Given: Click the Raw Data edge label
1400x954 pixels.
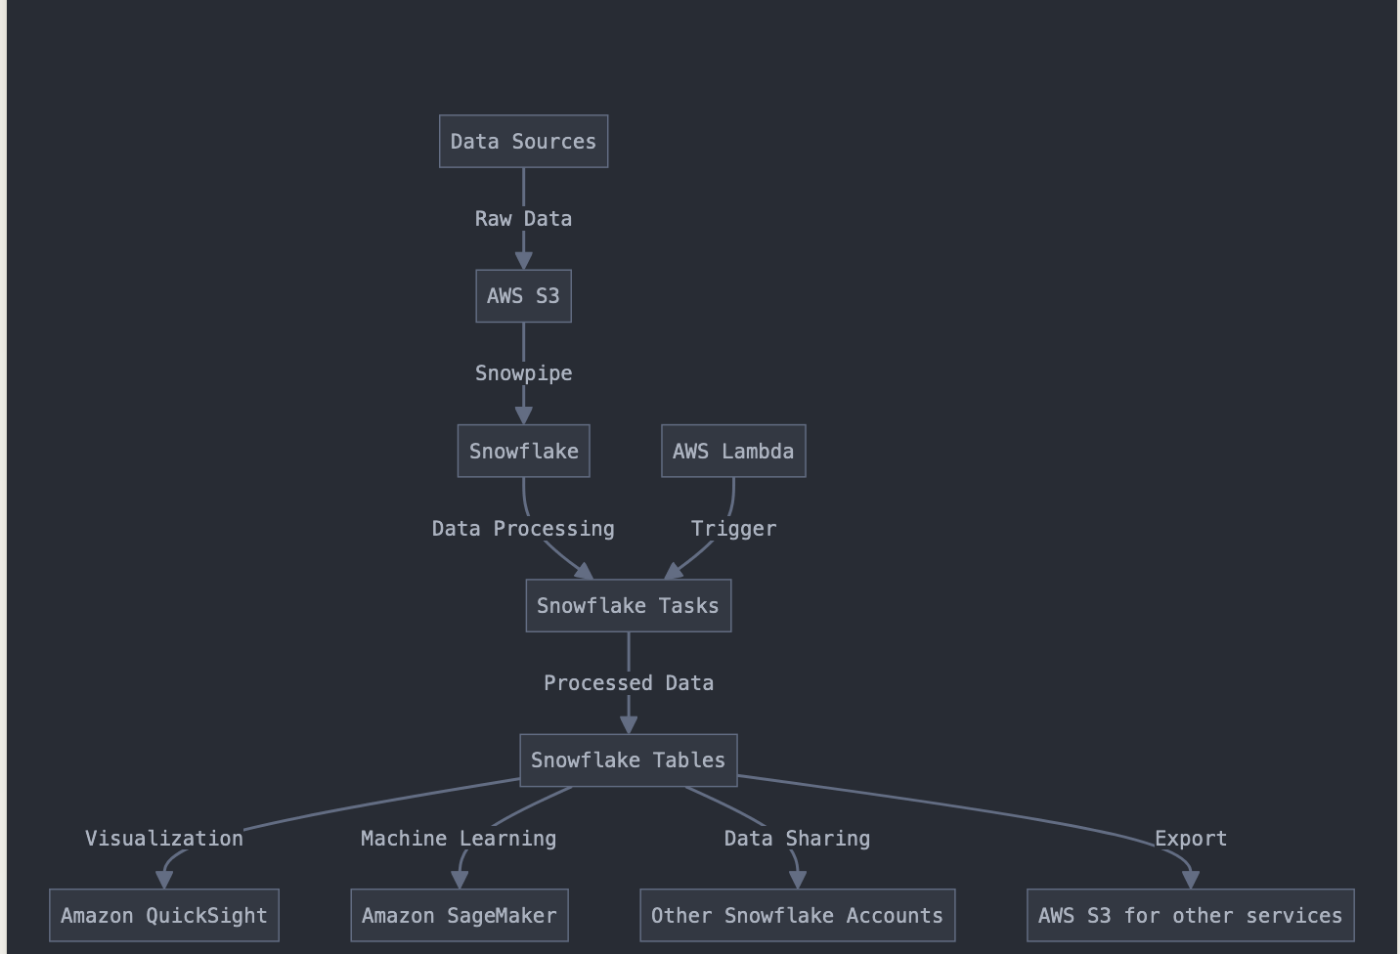Looking at the screenshot, I should [x=523, y=219].
